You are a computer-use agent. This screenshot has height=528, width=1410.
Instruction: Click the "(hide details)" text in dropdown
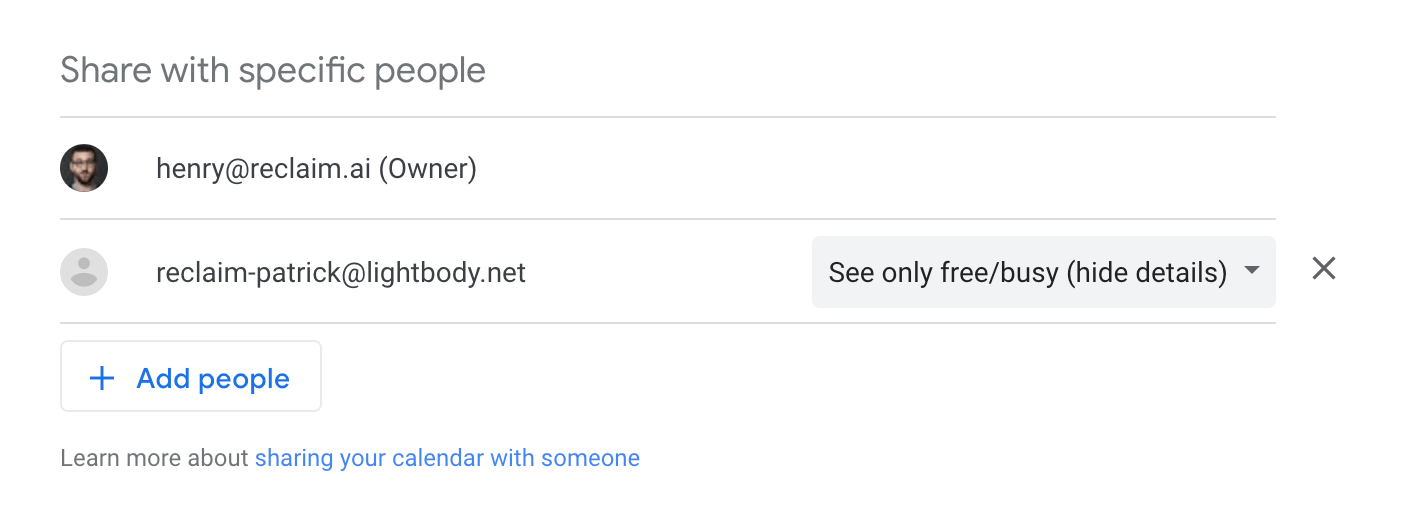point(1146,272)
